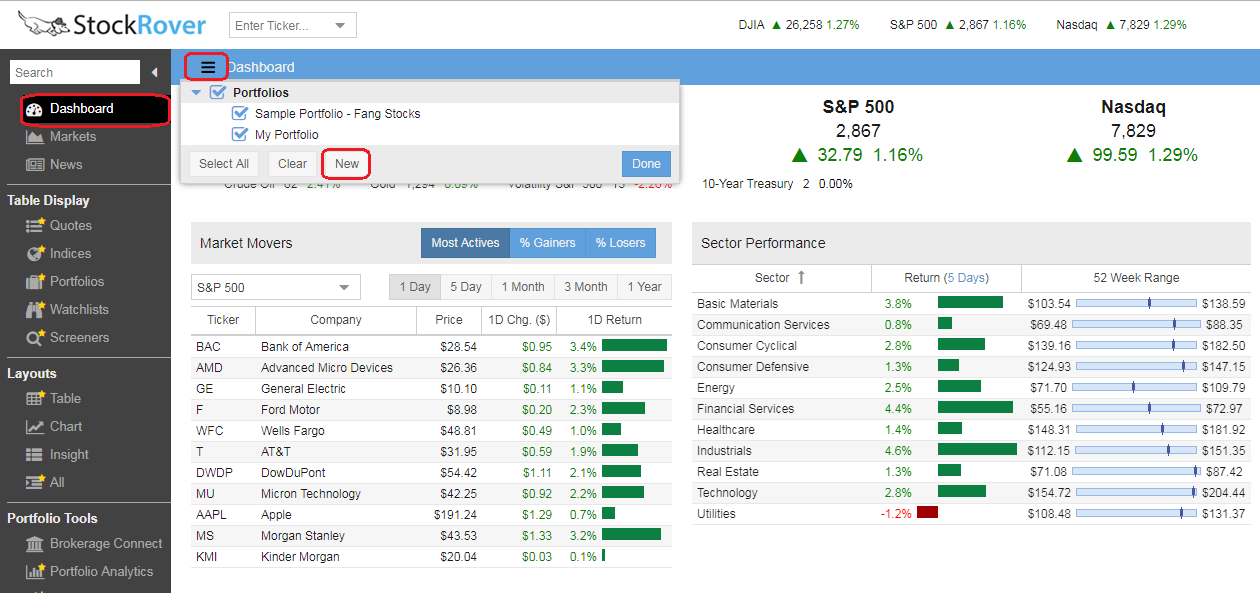Click the New portfolio button
This screenshot has height=593, width=1260.
(x=347, y=164)
